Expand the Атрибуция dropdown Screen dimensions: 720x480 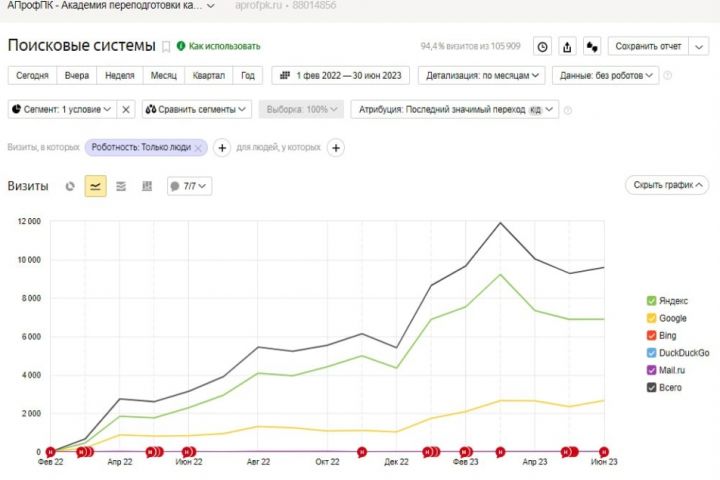(x=454, y=109)
